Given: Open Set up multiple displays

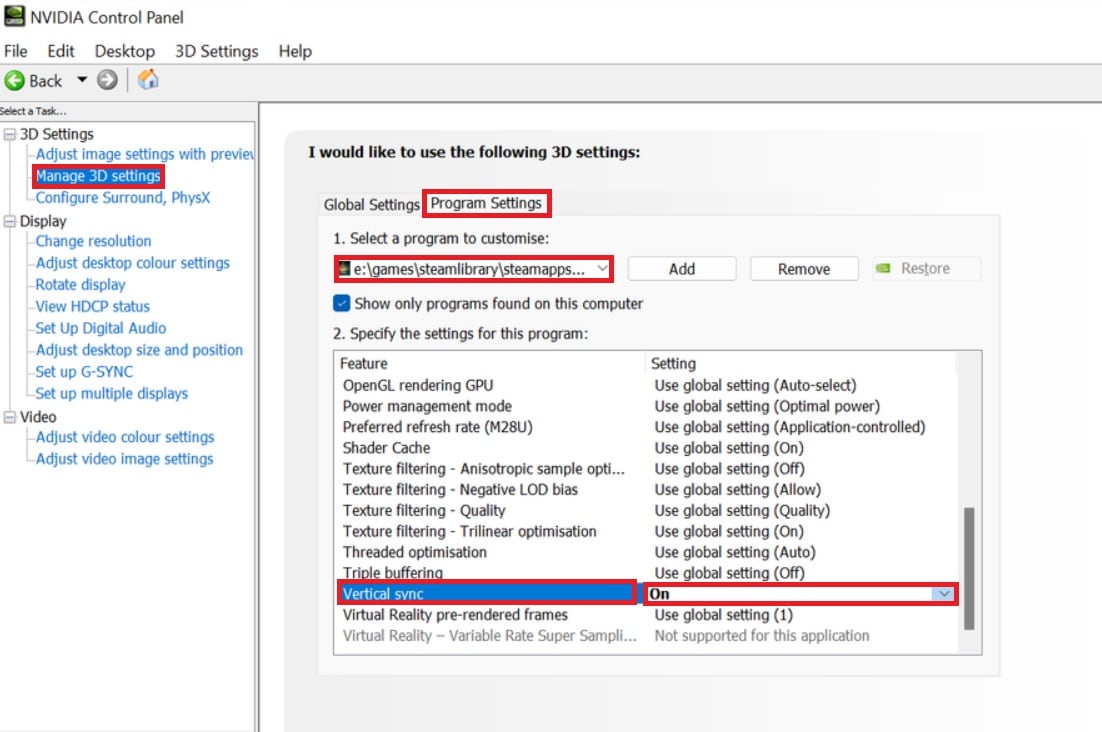Looking at the screenshot, I should 112,393.
